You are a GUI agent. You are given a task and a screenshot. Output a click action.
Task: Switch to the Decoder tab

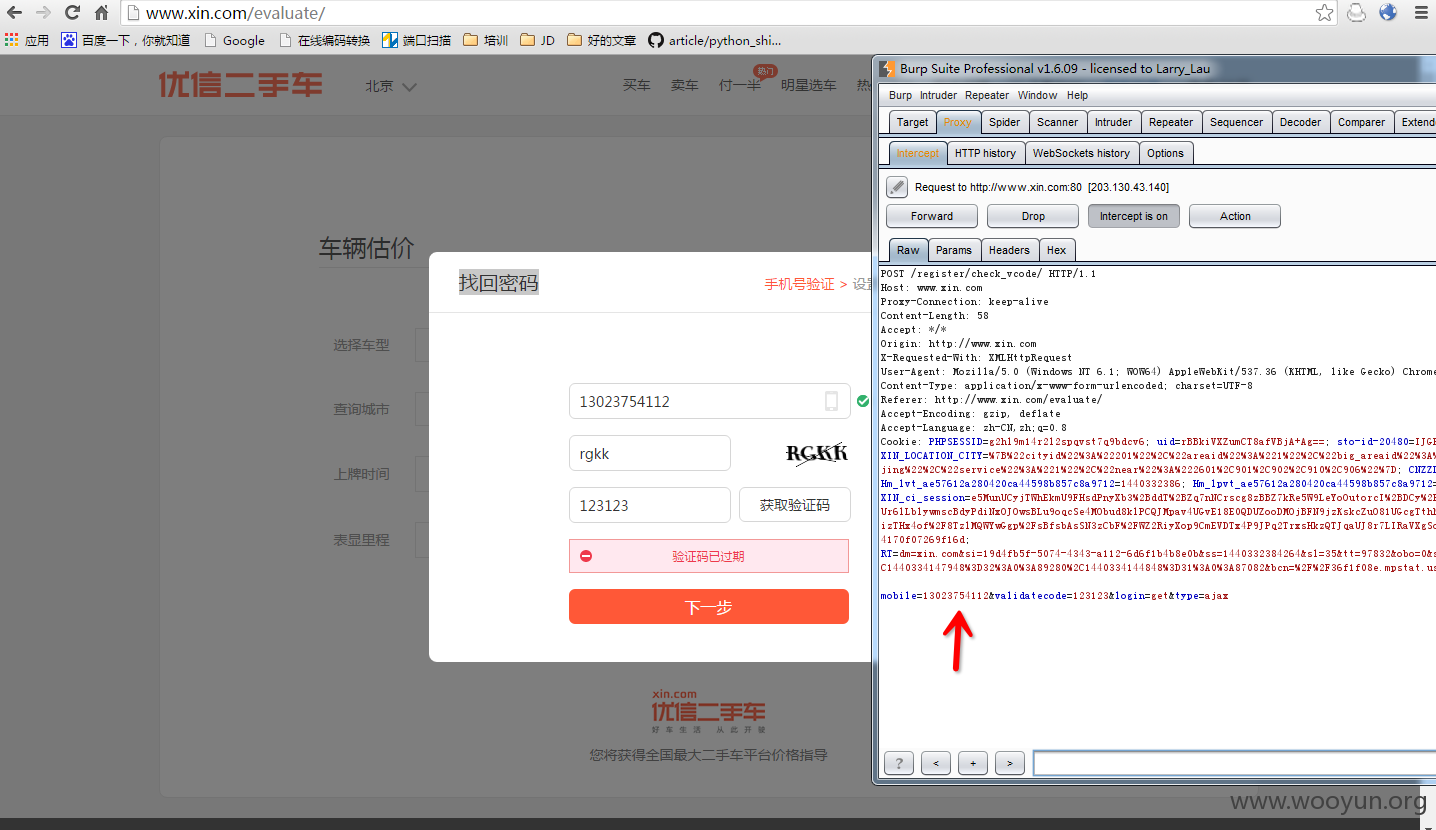coord(1300,122)
